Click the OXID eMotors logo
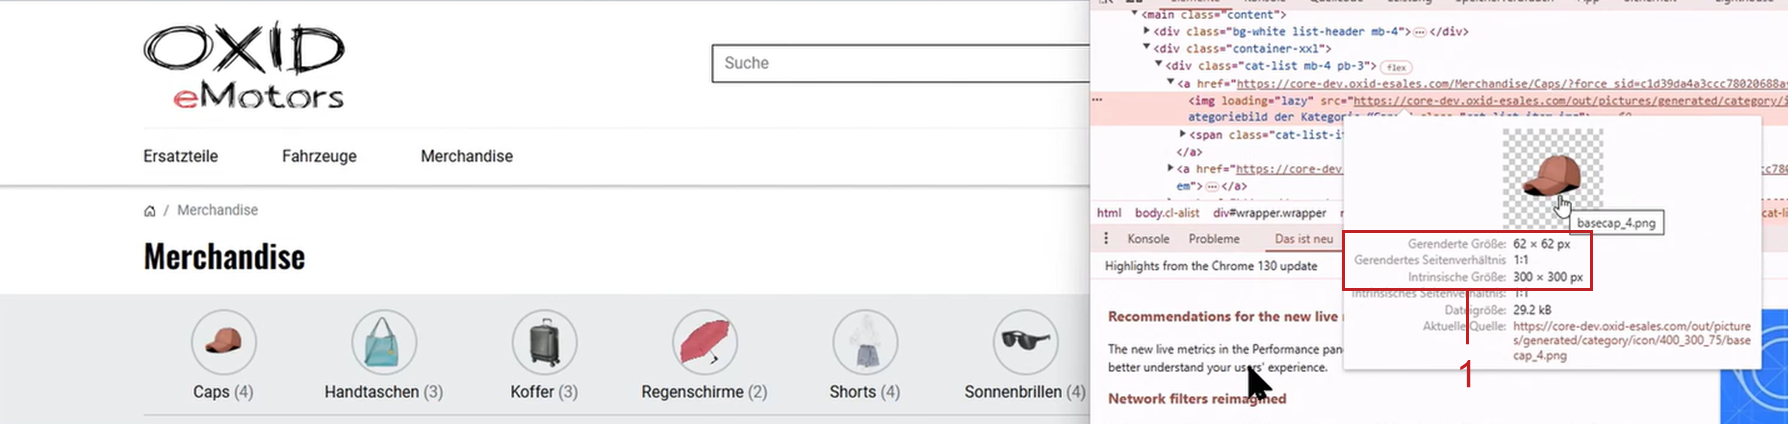 click(x=244, y=65)
